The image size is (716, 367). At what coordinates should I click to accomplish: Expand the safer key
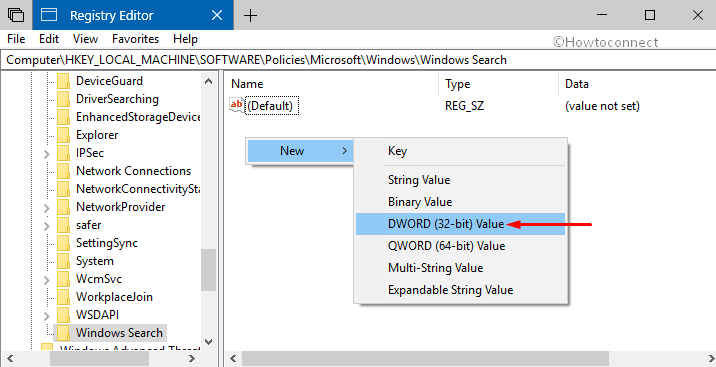(x=47, y=226)
